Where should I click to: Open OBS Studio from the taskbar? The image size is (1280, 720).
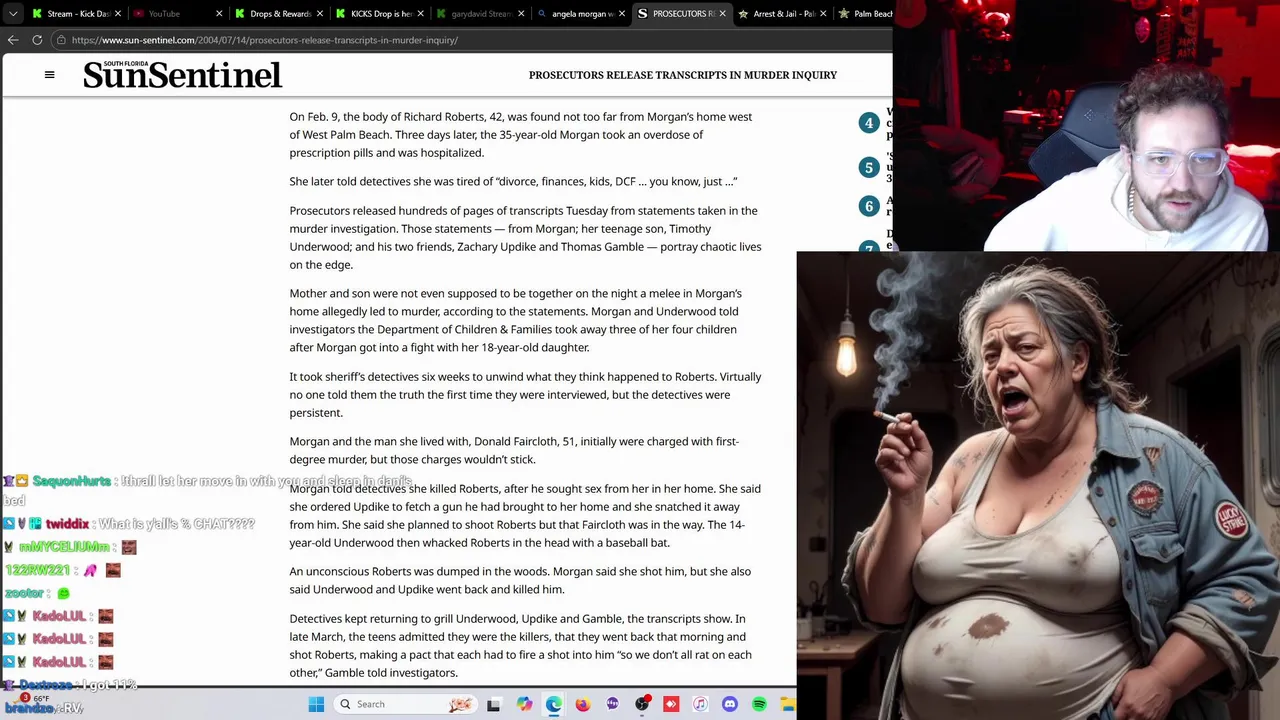[642, 704]
